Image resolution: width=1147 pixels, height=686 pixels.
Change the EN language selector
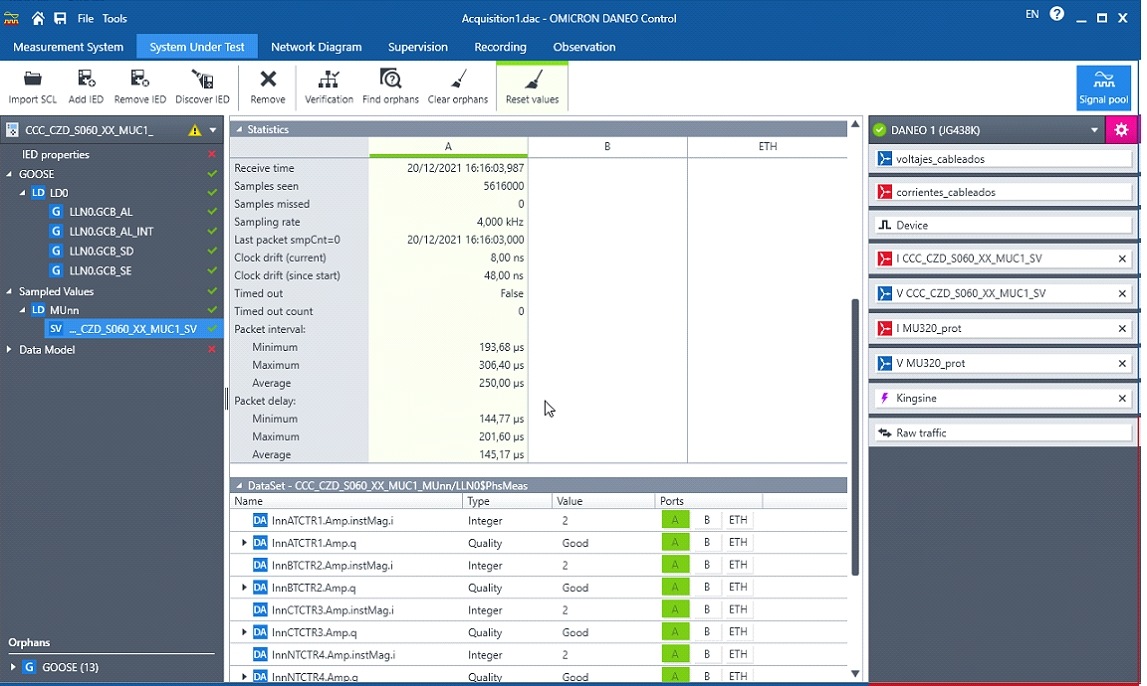[x=1032, y=14]
